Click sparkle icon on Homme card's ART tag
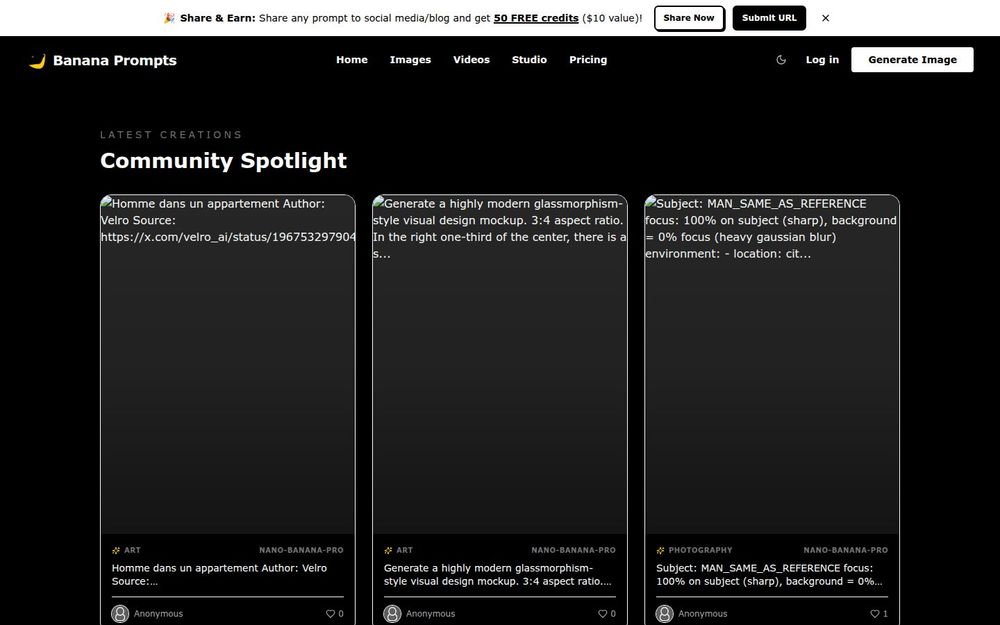The height and width of the screenshot is (625, 1000). pos(116,550)
